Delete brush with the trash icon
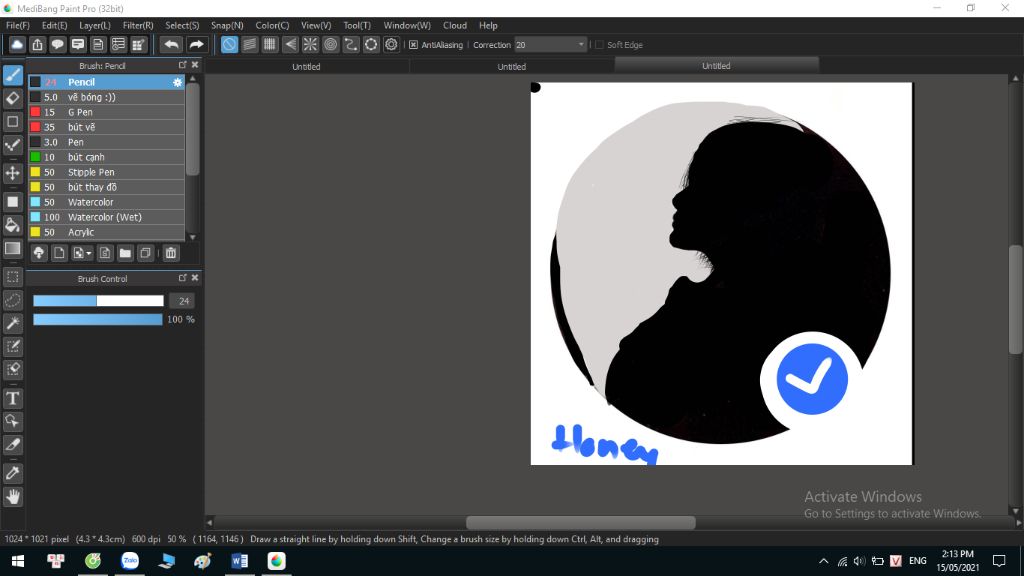The height and width of the screenshot is (576, 1024). click(x=171, y=253)
